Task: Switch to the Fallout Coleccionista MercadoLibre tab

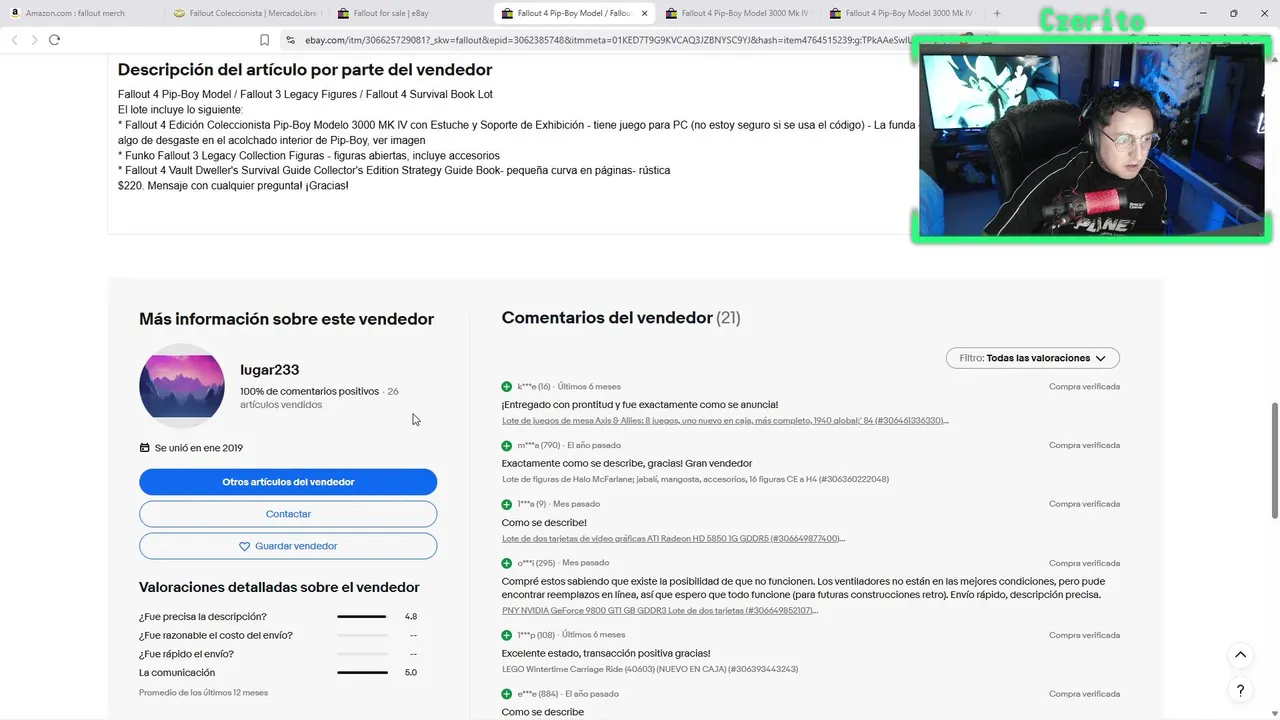Action: (245, 13)
